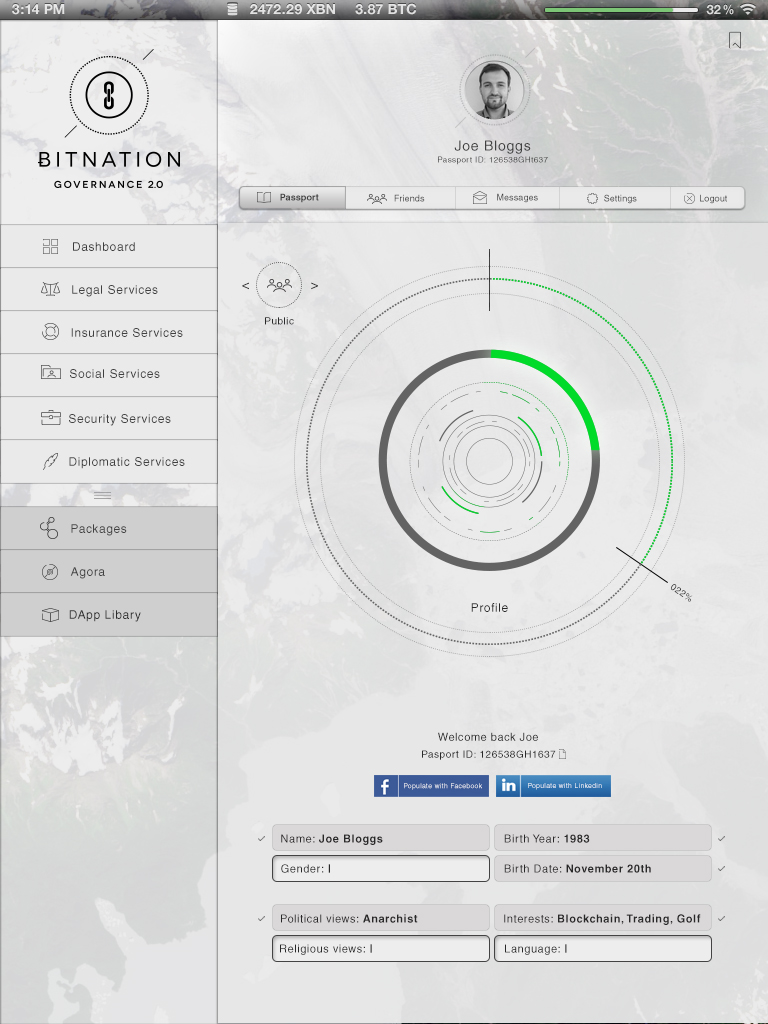Toggle the checkmark next to Birth Year
The height and width of the screenshot is (1024, 768).
[722, 838]
